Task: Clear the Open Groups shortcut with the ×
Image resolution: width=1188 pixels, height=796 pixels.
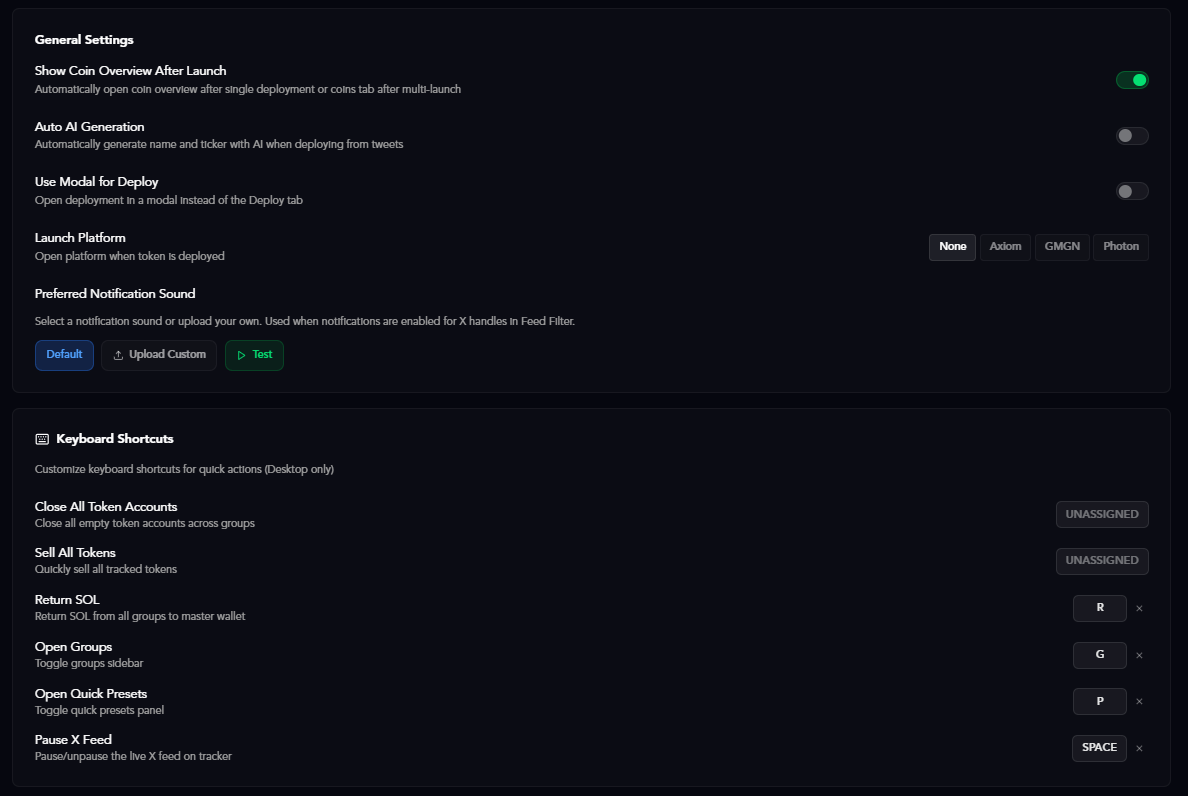Action: [1139, 655]
